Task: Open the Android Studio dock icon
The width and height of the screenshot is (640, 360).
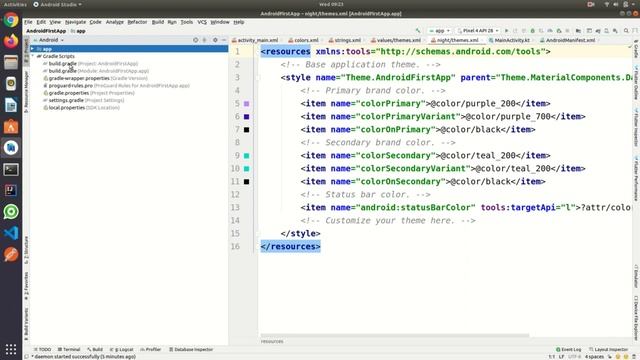Action: [x=11, y=148]
